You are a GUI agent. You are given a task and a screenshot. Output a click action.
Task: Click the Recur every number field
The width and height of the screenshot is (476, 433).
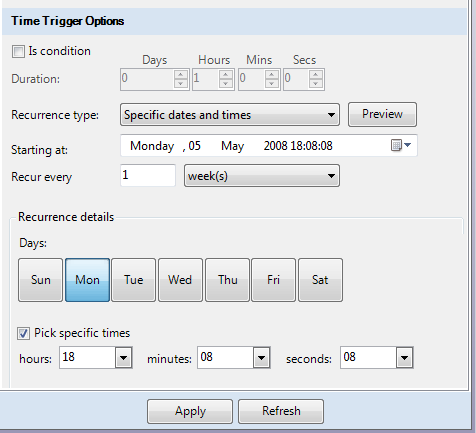[148, 175]
